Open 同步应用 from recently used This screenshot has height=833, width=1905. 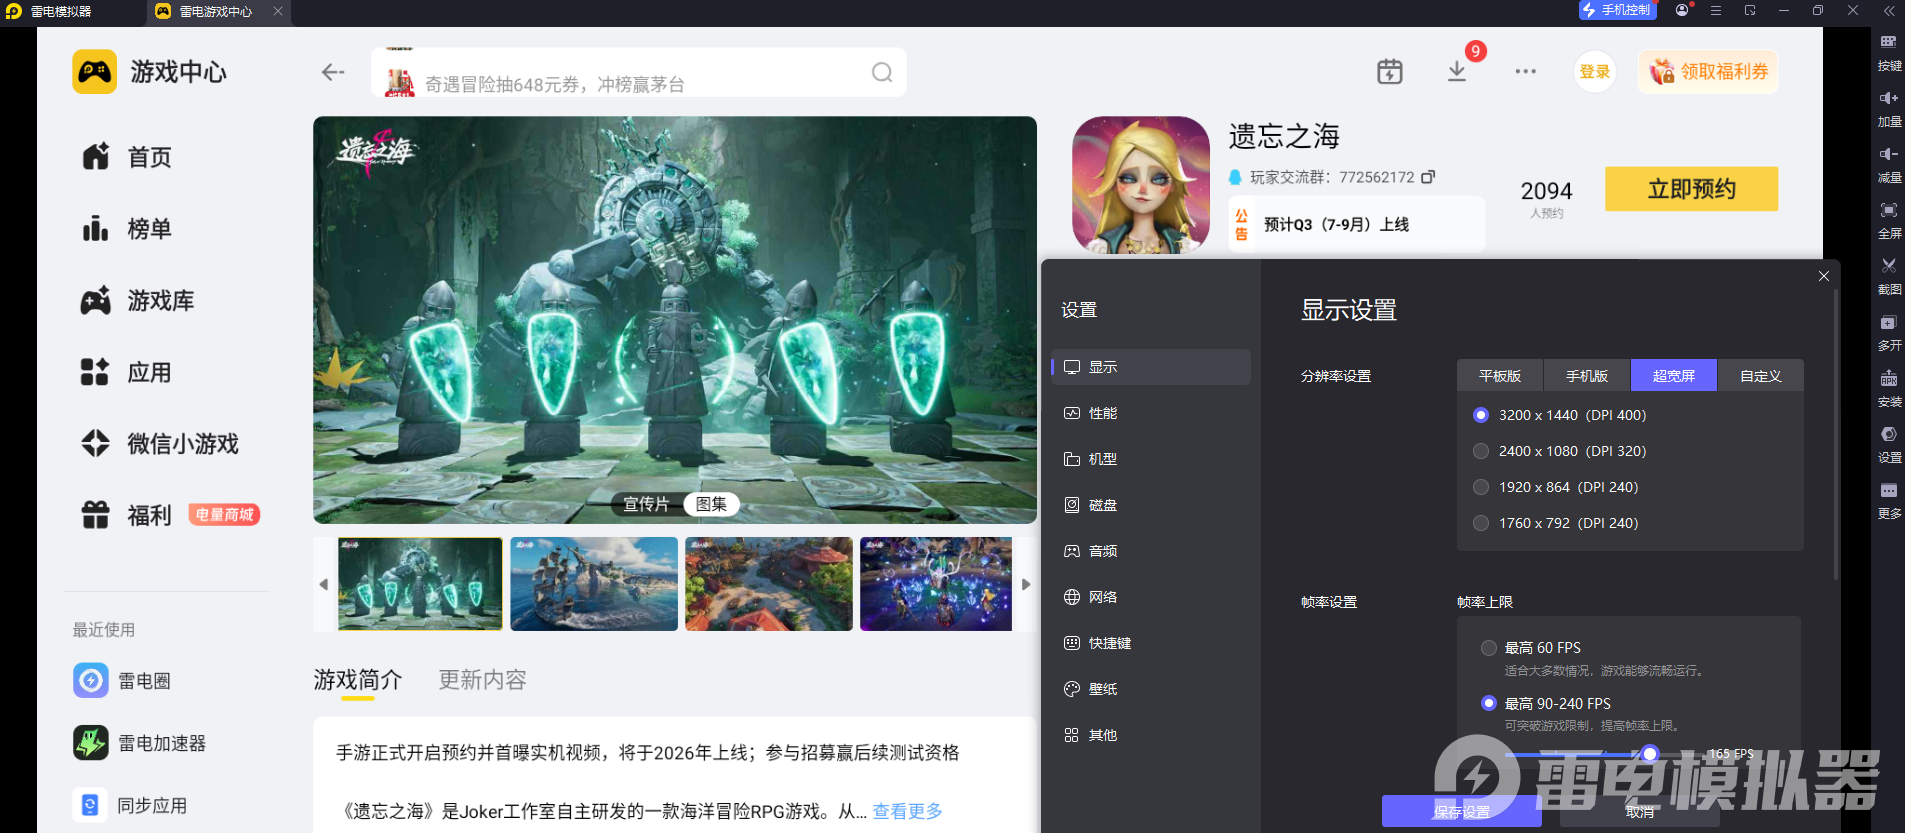(x=131, y=805)
